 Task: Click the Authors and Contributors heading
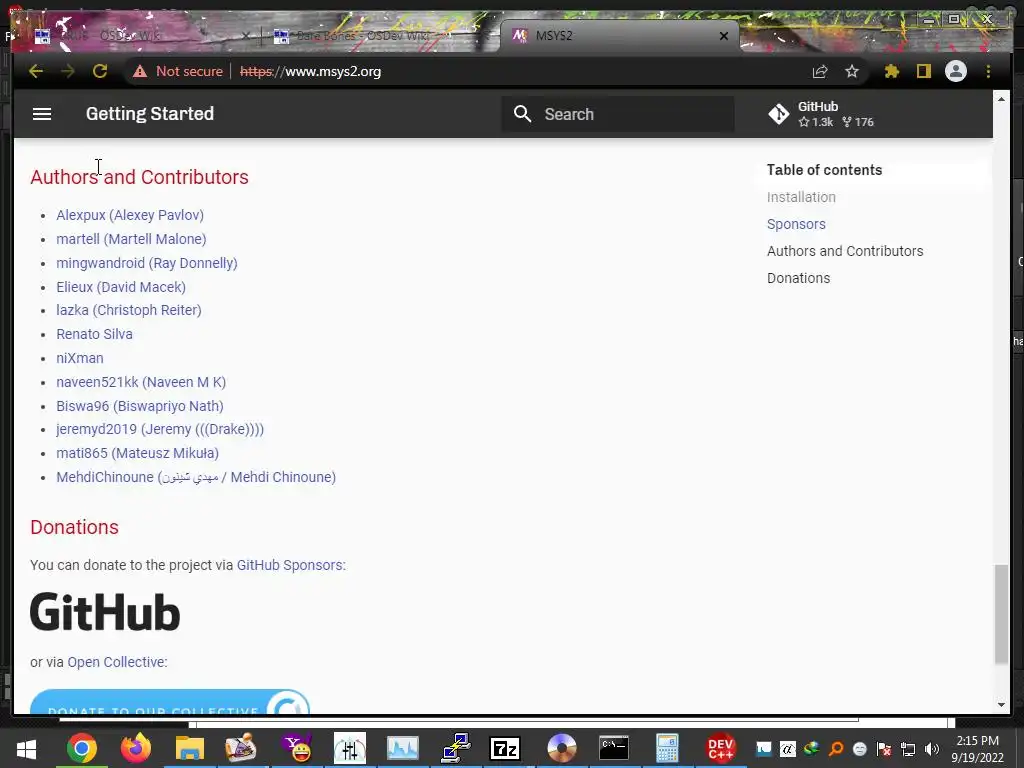click(139, 177)
